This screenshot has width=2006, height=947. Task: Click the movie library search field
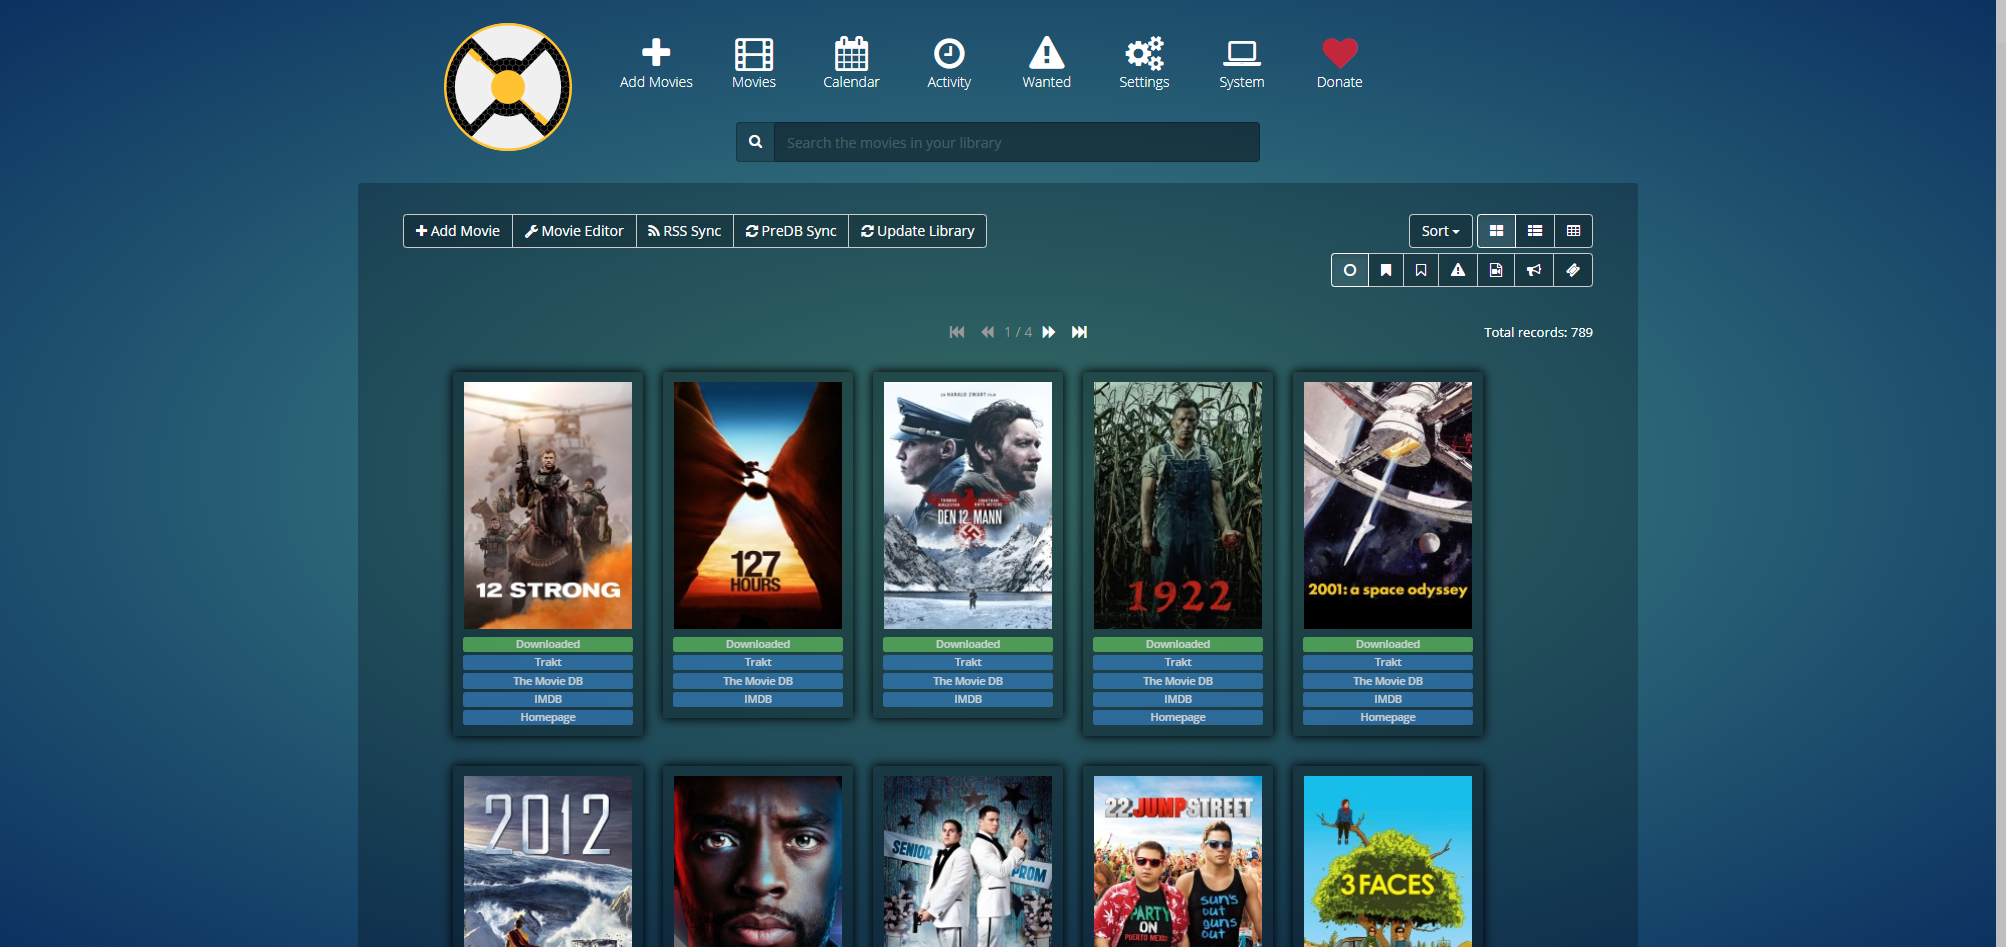point(1015,143)
